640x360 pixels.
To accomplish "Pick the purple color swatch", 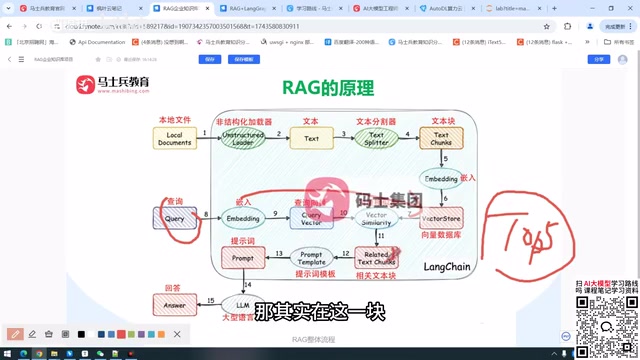I will pyautogui.click(x=141, y=334).
